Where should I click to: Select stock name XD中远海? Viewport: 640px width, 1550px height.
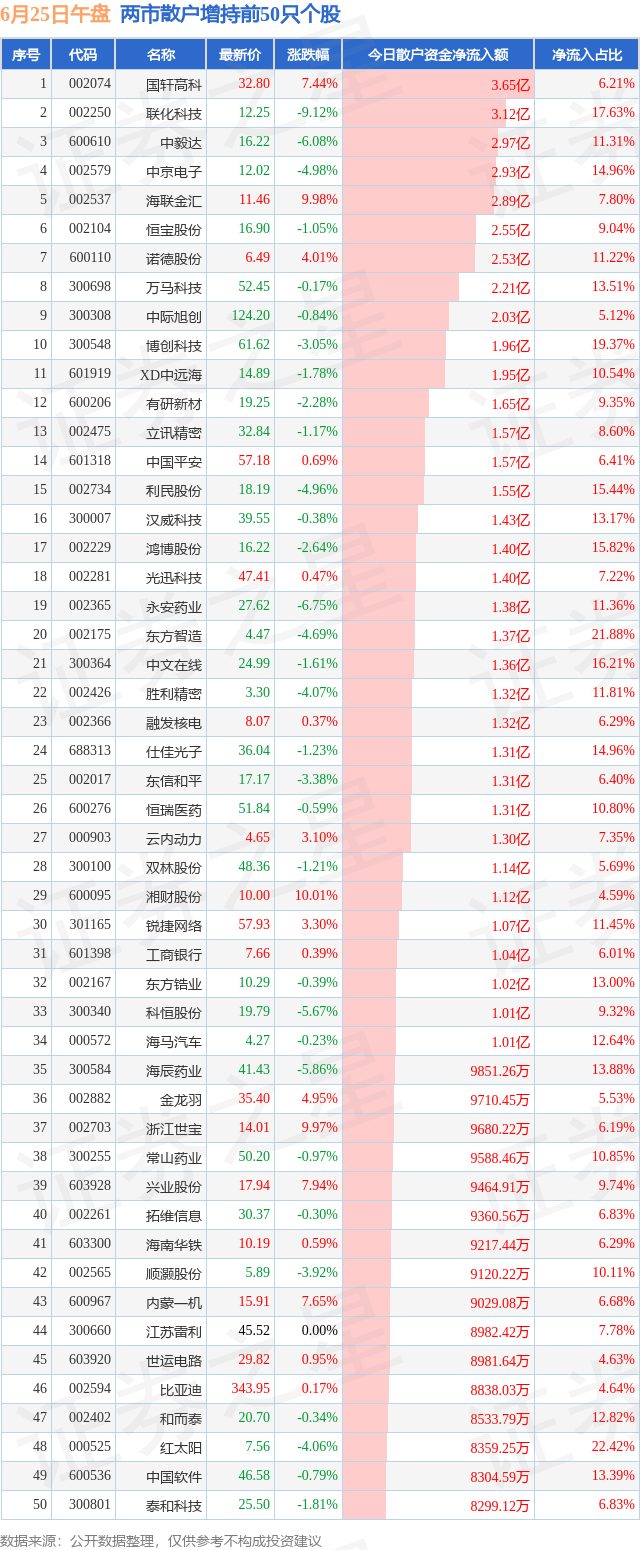point(171,375)
